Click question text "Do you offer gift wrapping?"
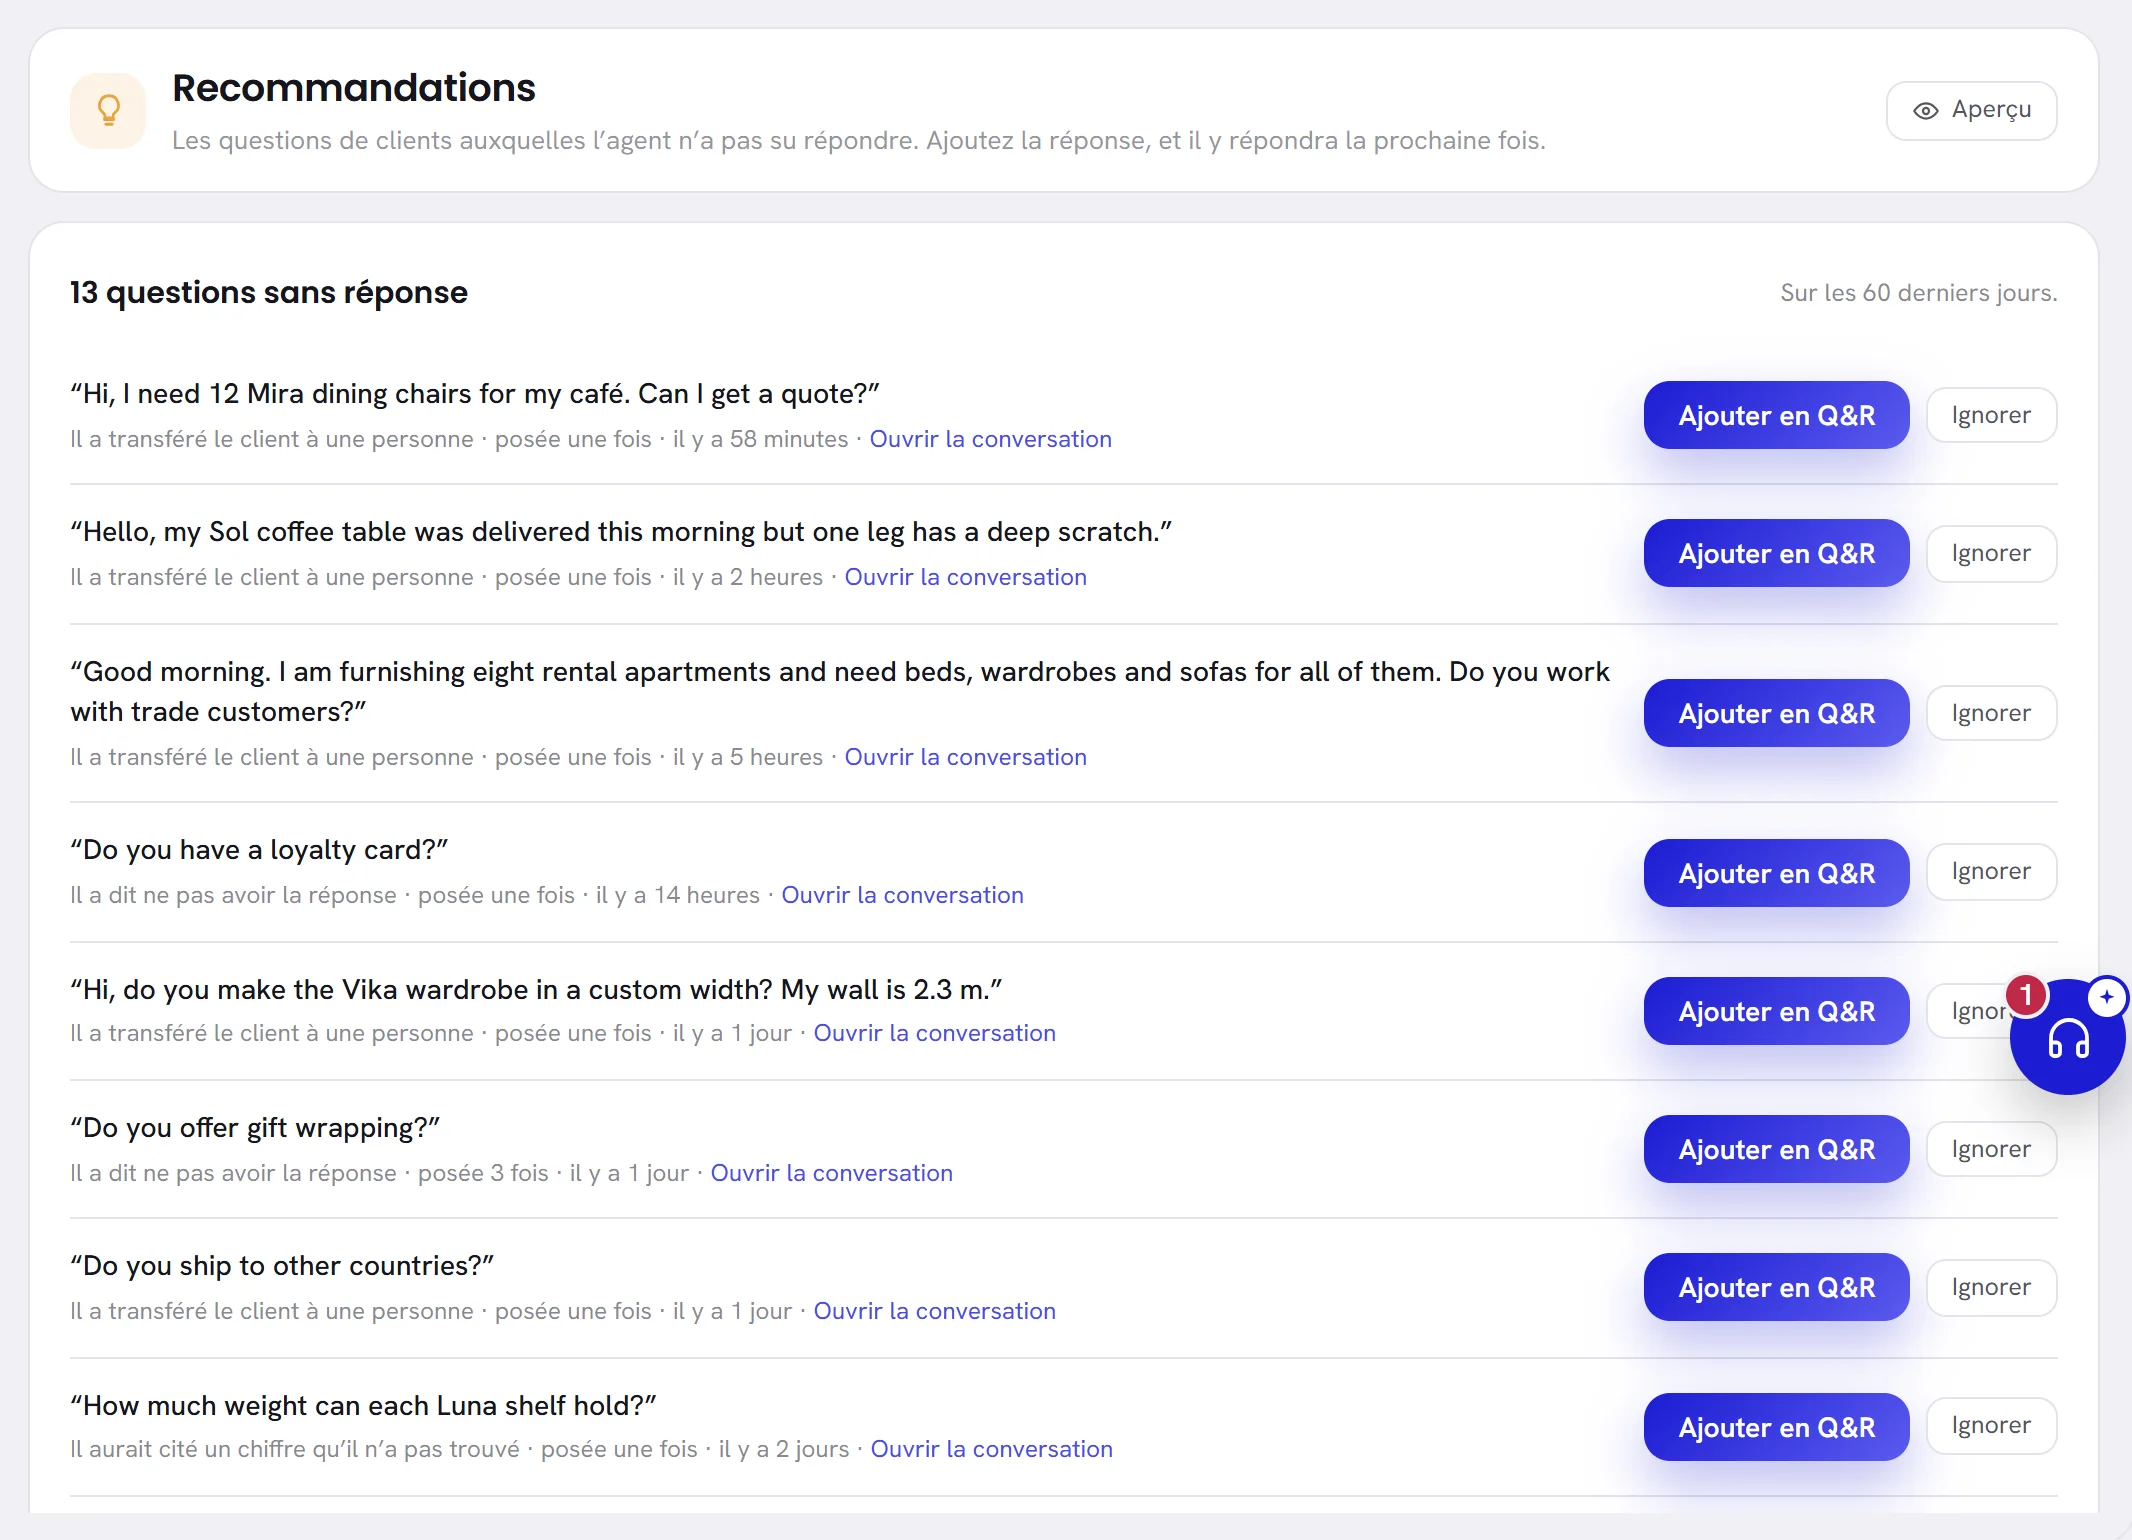Screen dimensions: 2132x1540 255,1128
